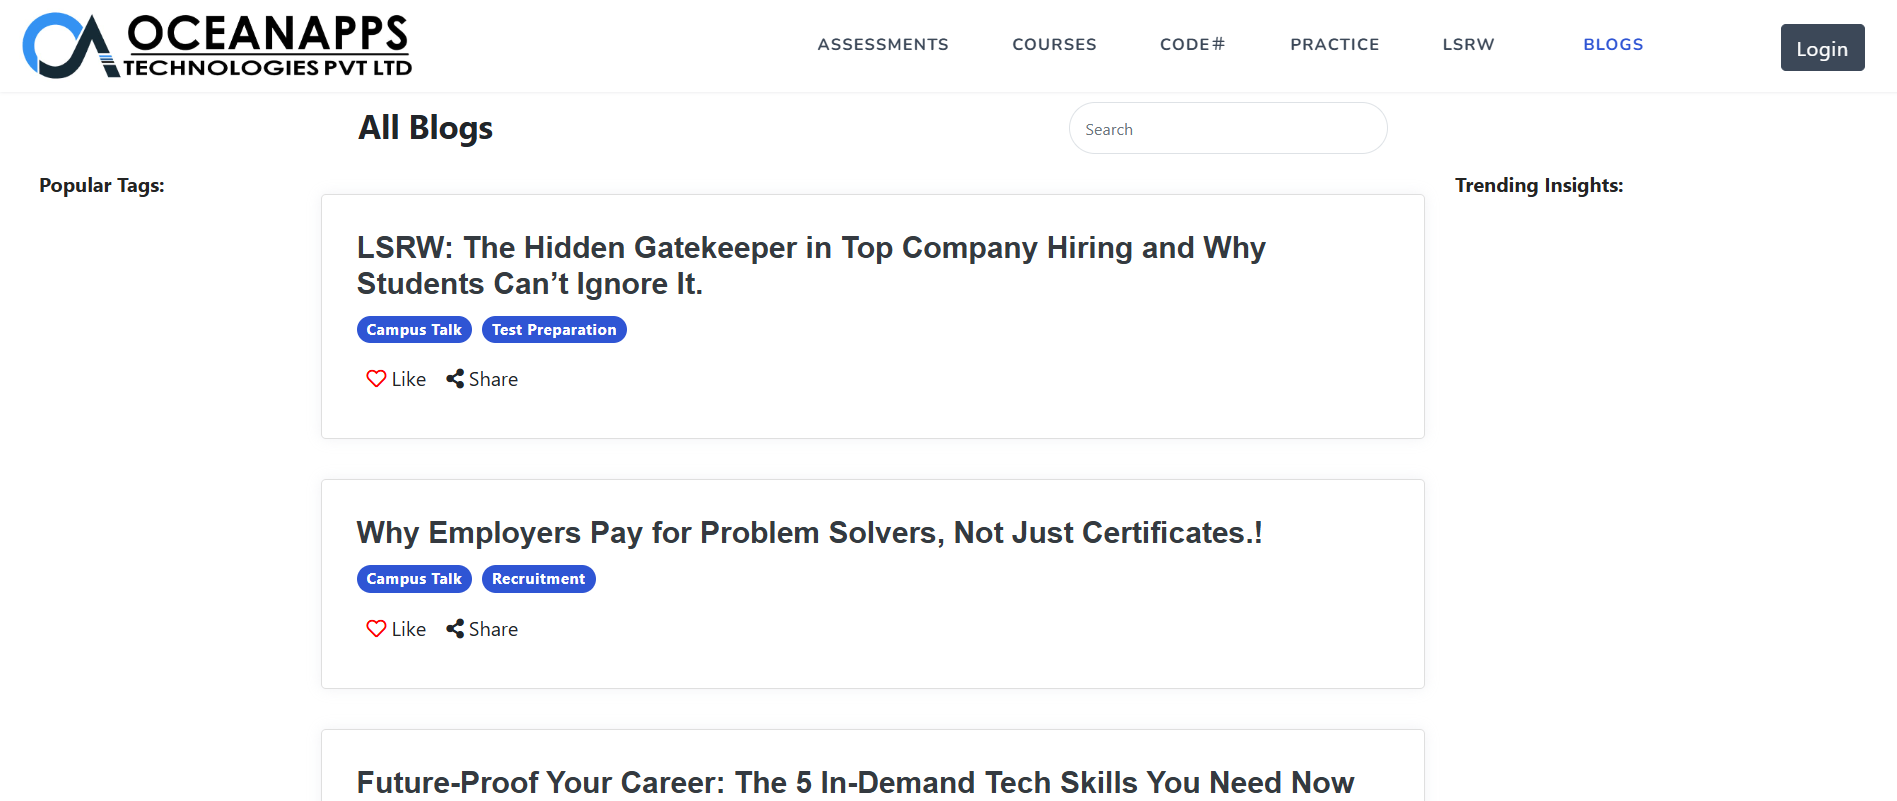
Task: Navigate to the COURSES section
Action: point(1054,44)
